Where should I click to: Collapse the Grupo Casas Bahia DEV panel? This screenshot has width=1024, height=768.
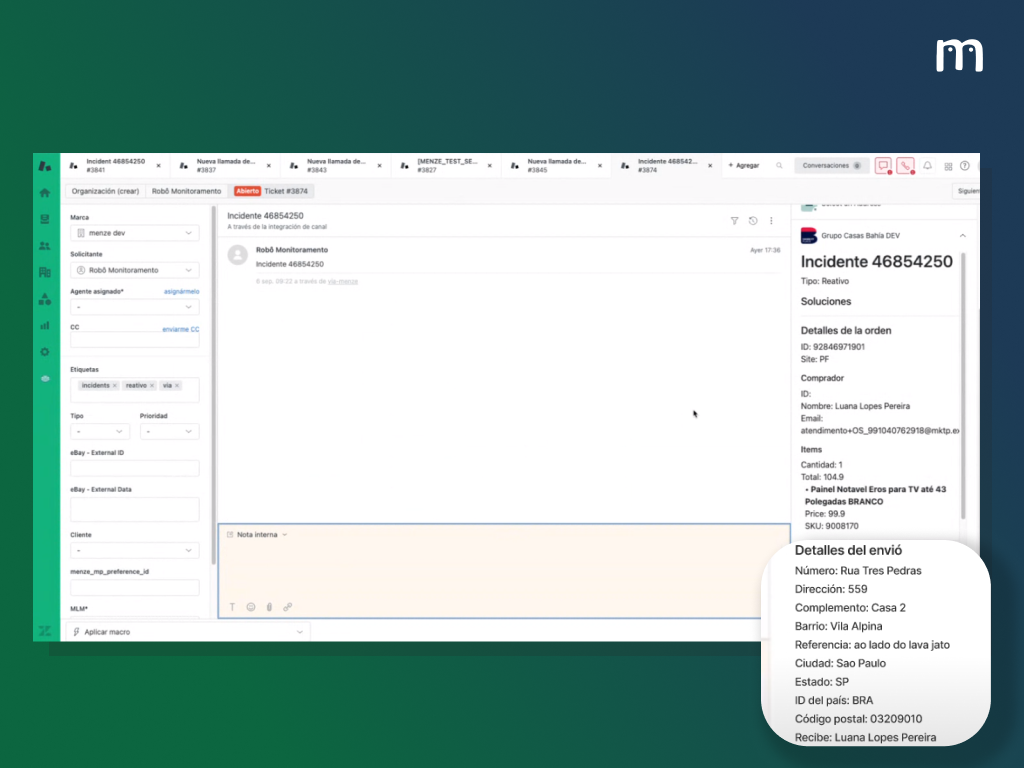962,236
